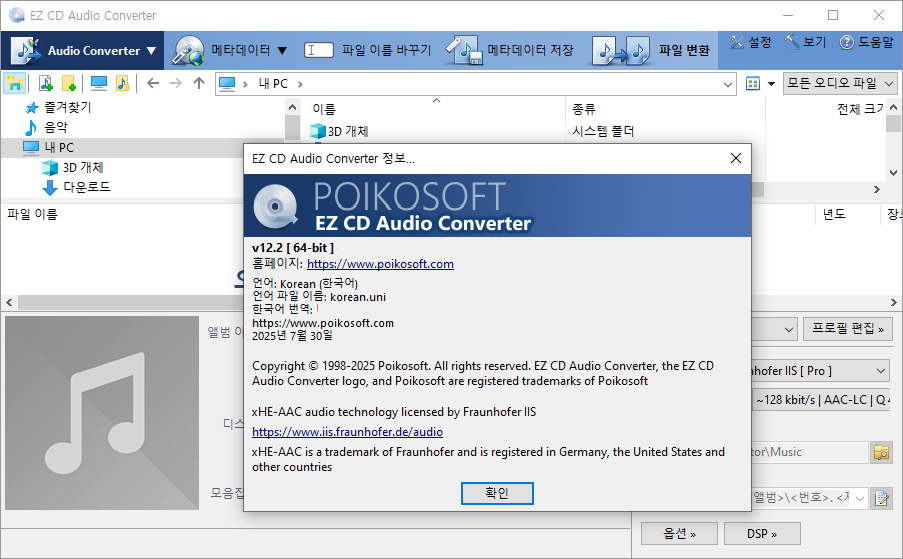Go forward with the right arrow

coord(176,83)
